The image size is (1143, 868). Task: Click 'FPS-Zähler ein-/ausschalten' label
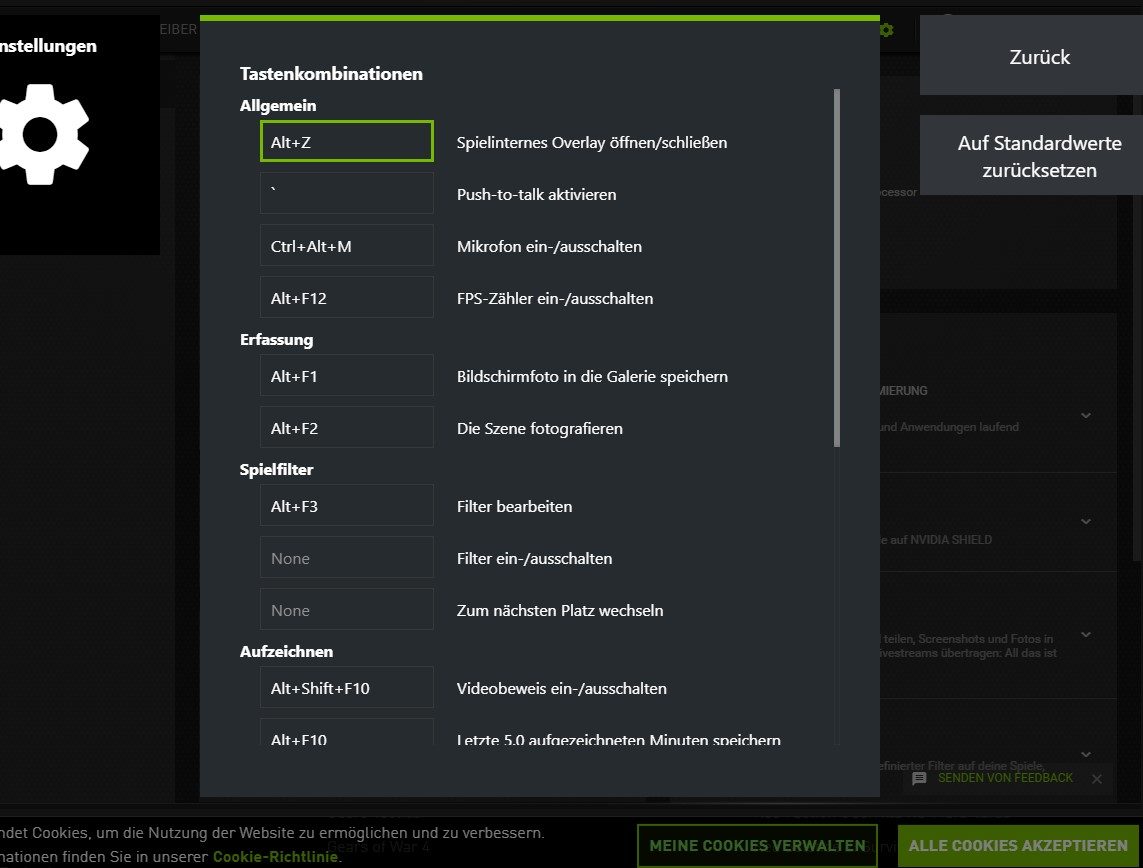pos(555,298)
